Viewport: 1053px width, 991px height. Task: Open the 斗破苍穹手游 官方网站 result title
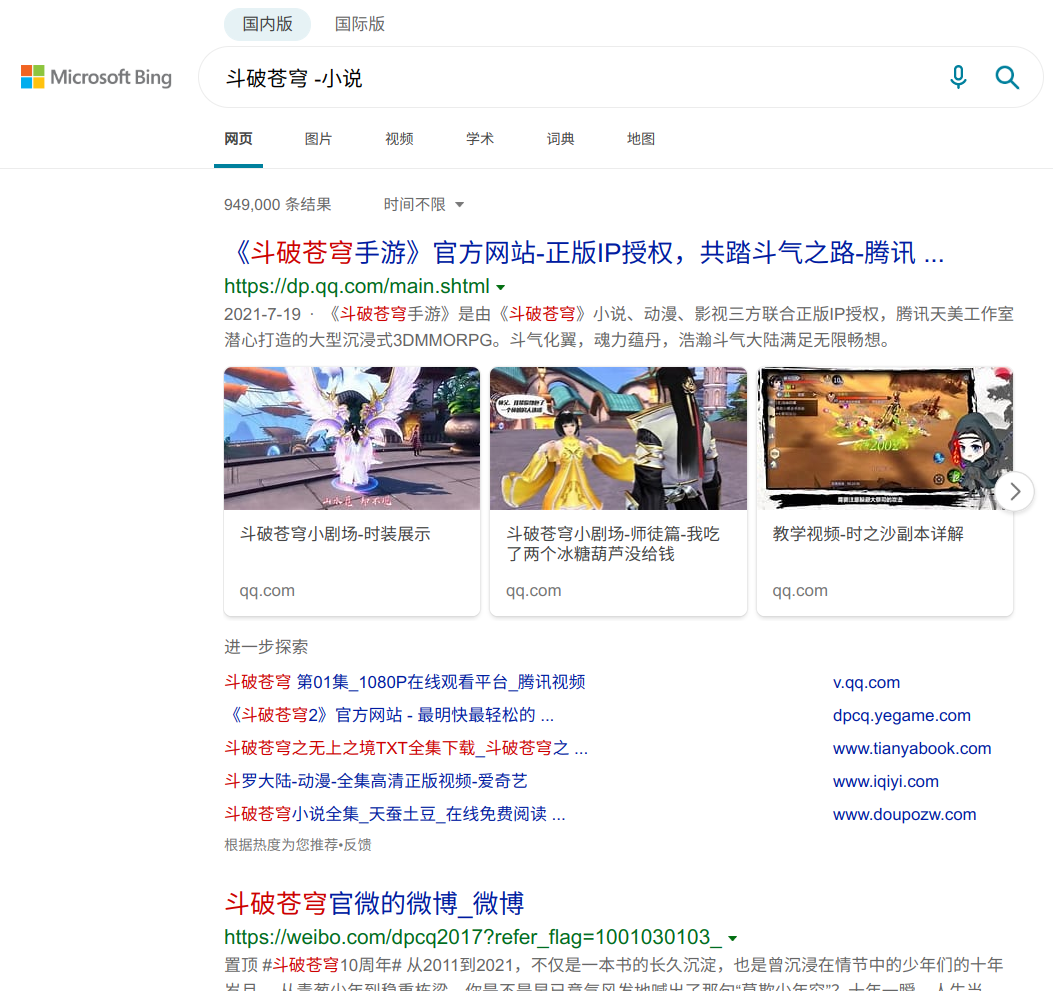(584, 253)
